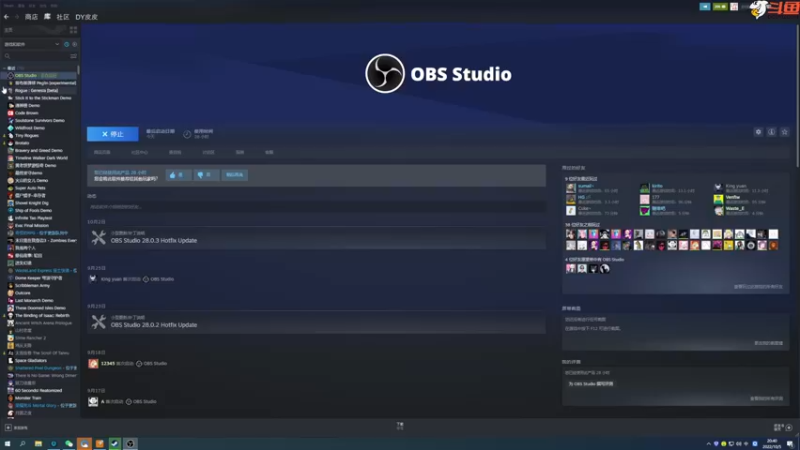This screenshot has height=450, width=800.
Task: Add OBS Studio to favorites with star
Action: [785, 132]
